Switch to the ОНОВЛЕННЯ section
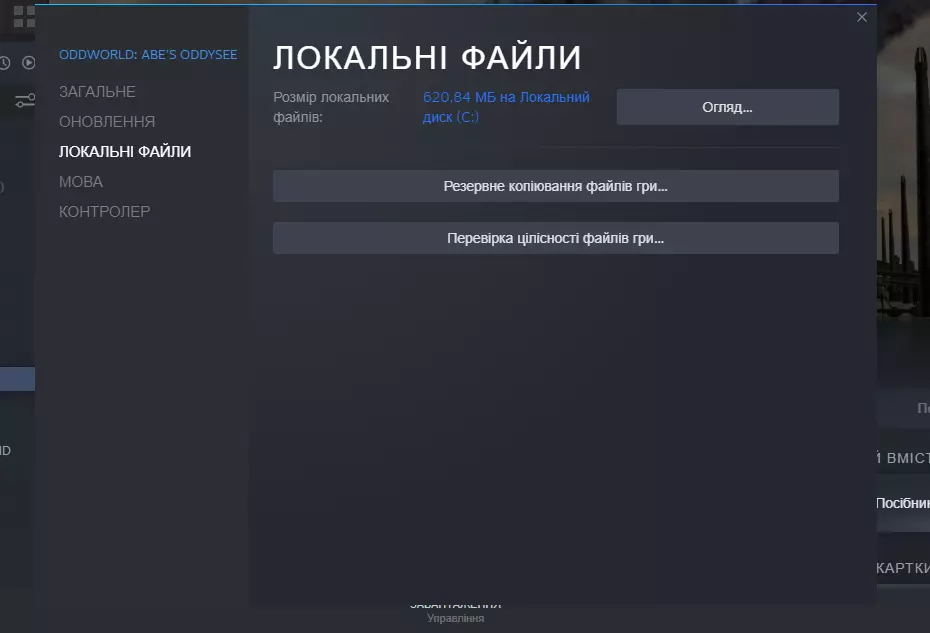Screen dimensions: 930x633 107,122
